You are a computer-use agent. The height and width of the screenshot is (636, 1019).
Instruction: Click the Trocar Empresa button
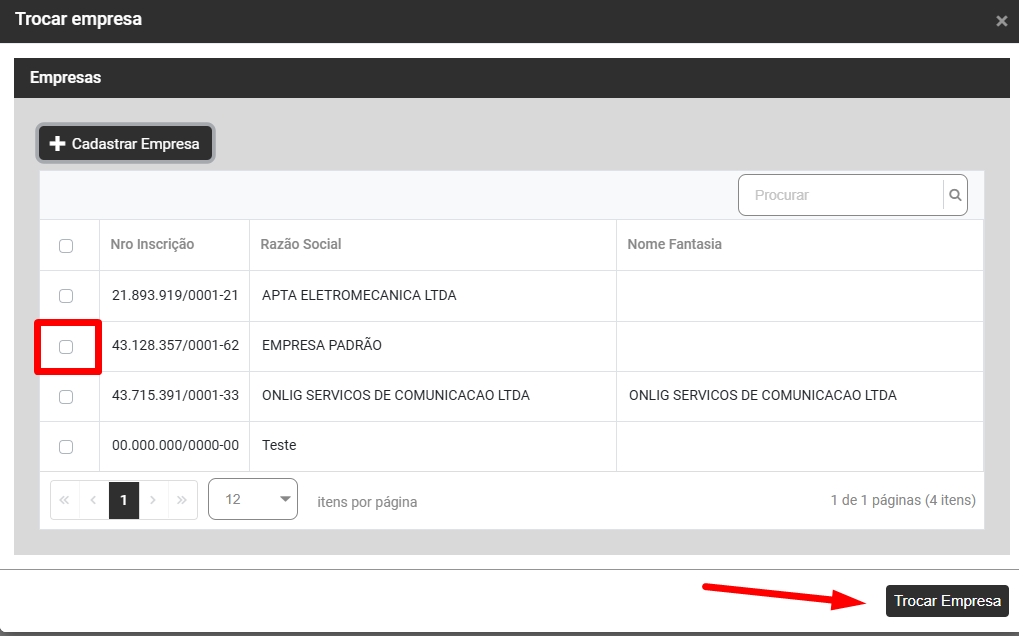coord(947,601)
